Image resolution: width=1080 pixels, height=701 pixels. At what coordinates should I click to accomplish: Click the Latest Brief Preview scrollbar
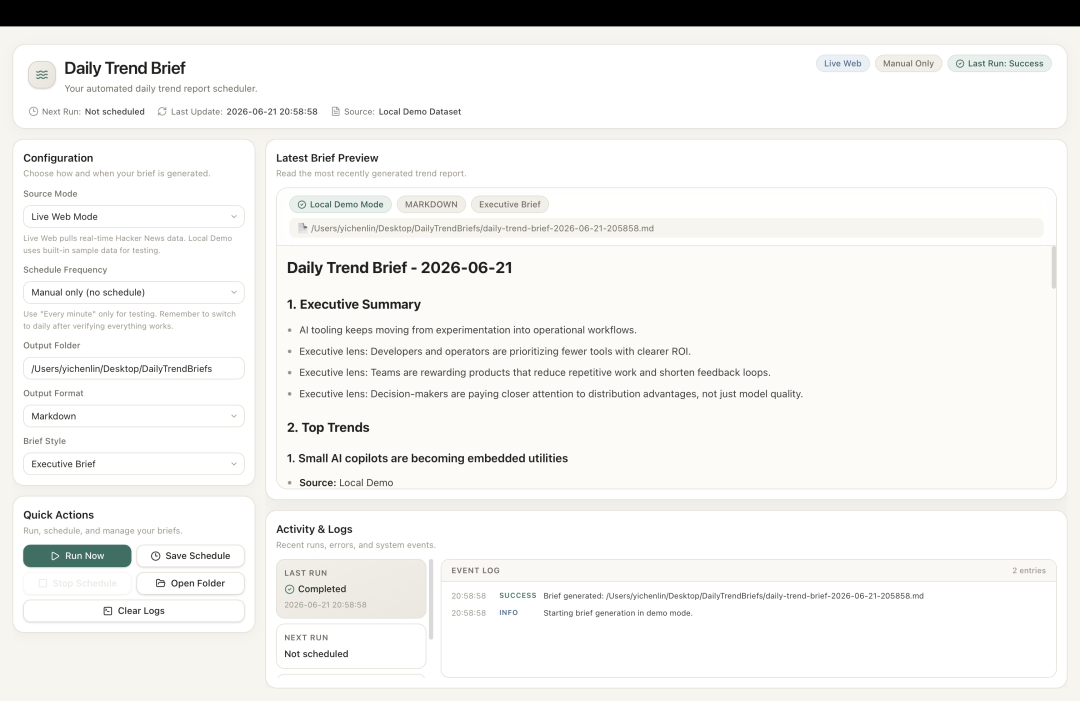pyautogui.click(x=1053, y=267)
